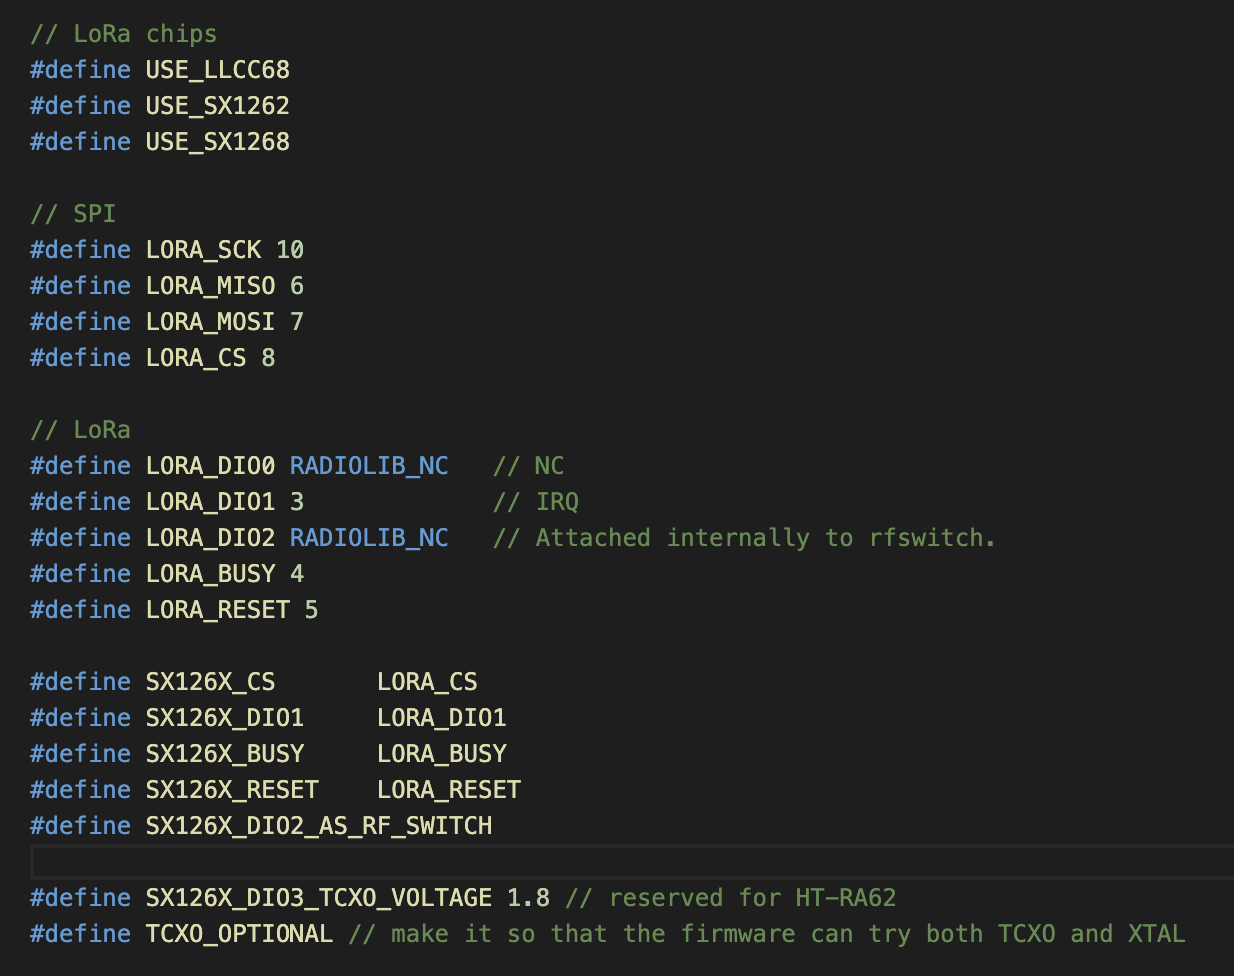The width and height of the screenshot is (1234, 976).
Task: Click RADIOLIB_NC on the LORA_DIO0 line
Action: coord(369,466)
